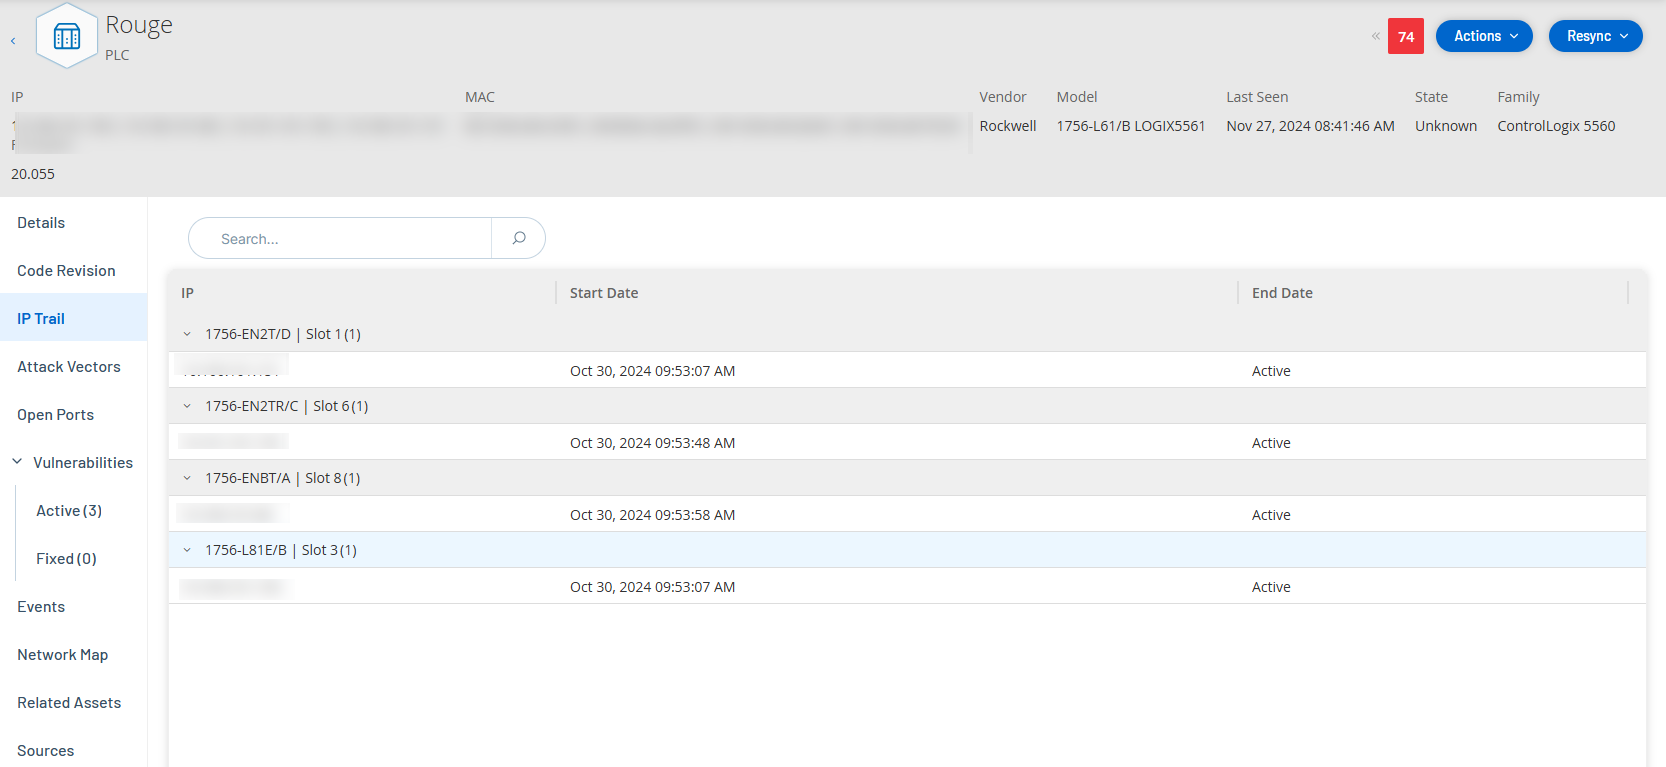Collapse the 1756-ENBT/A Slot 8 group
Image resolution: width=1666 pixels, height=767 pixels.
coord(187,478)
